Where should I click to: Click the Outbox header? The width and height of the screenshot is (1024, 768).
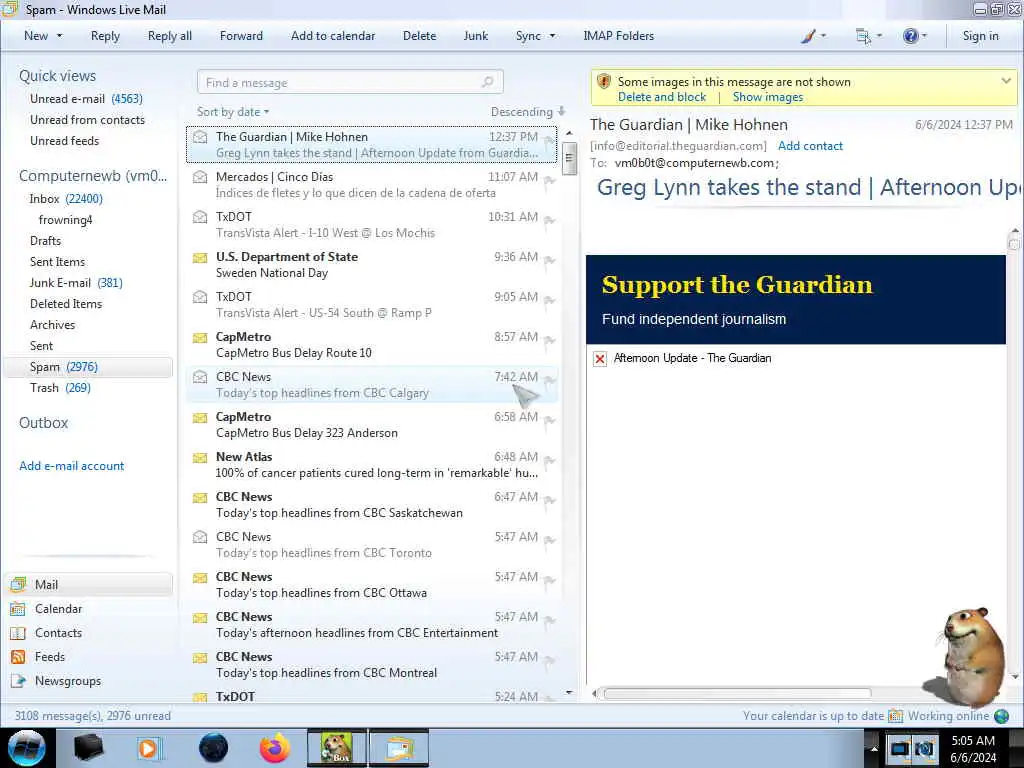coord(44,423)
